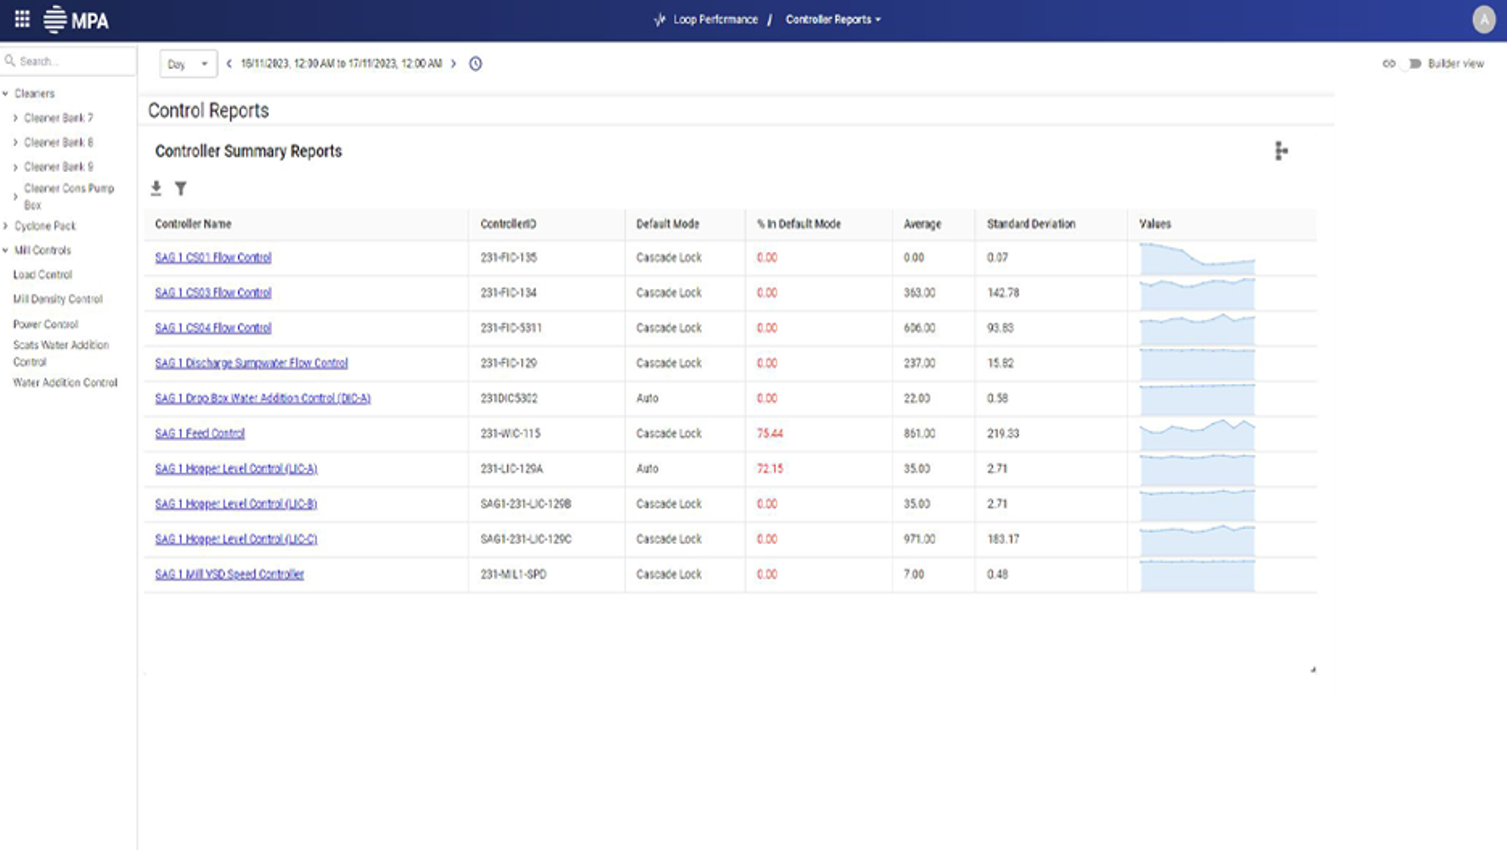Viewport: 1507px width, 850px height.
Task: Open SAG 1 Mill VSD Speed Controller
Action: 229,574
